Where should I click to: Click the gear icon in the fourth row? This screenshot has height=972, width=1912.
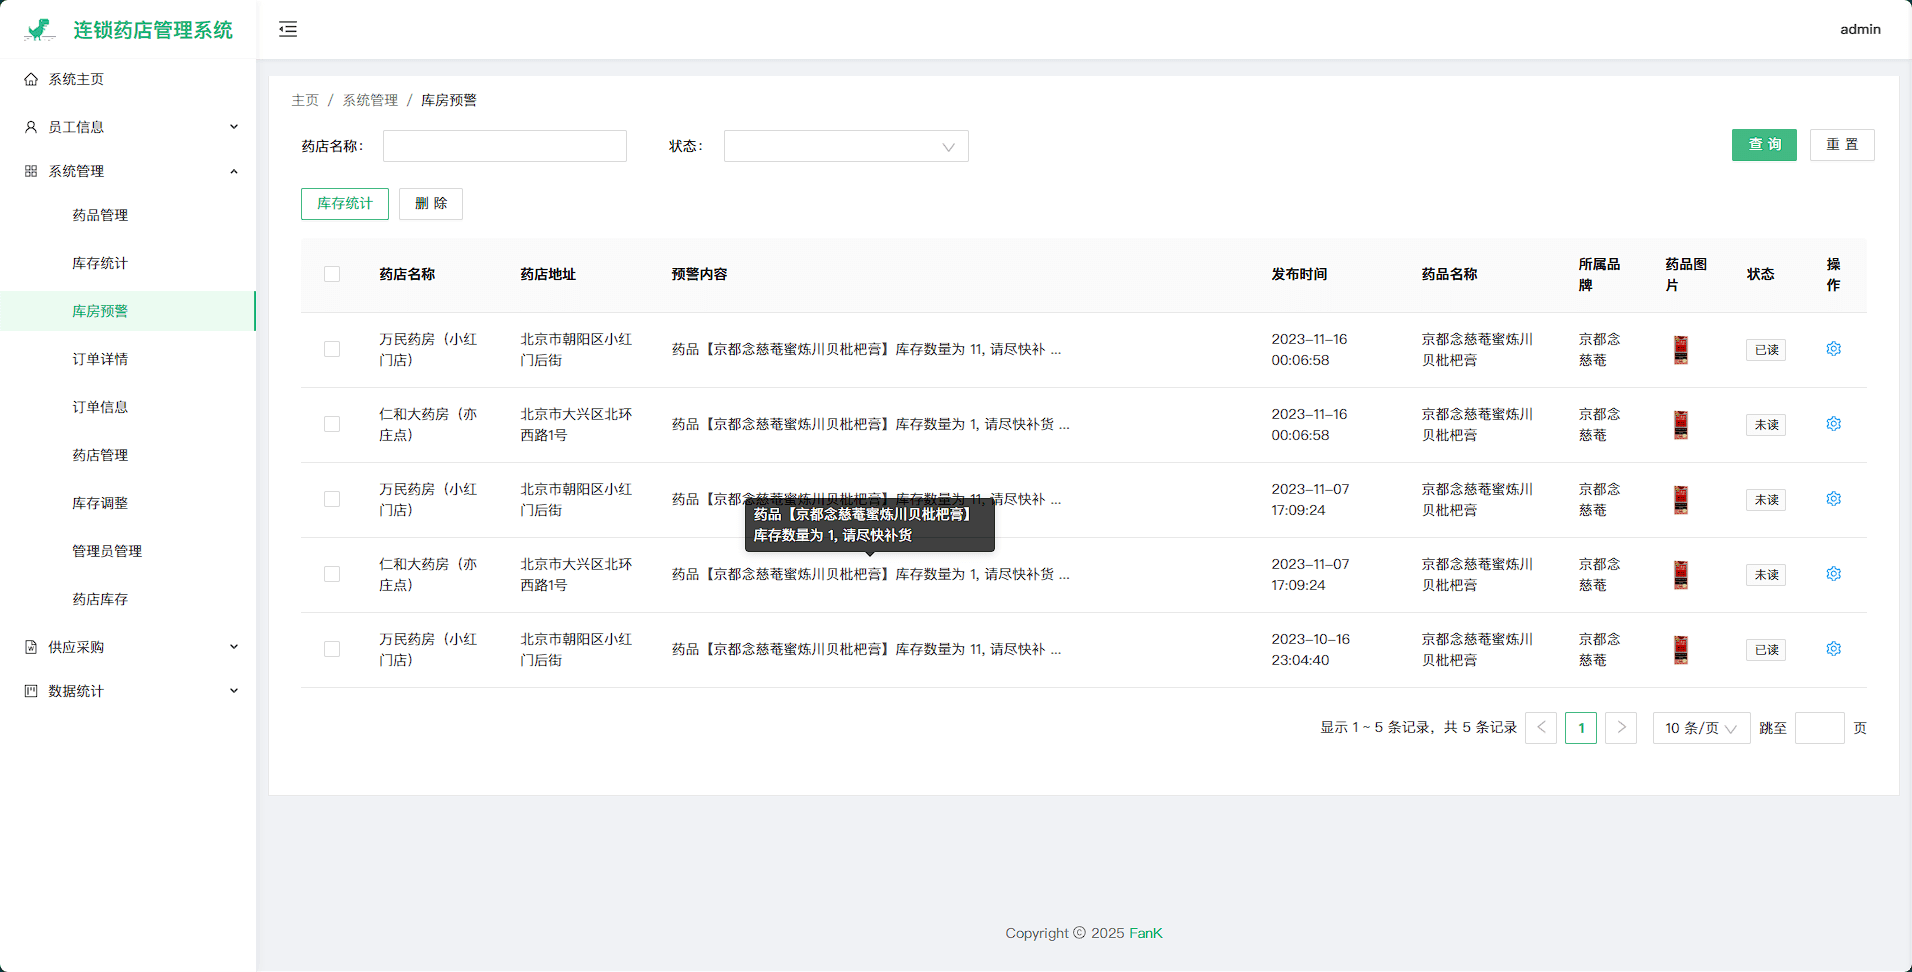point(1833,574)
